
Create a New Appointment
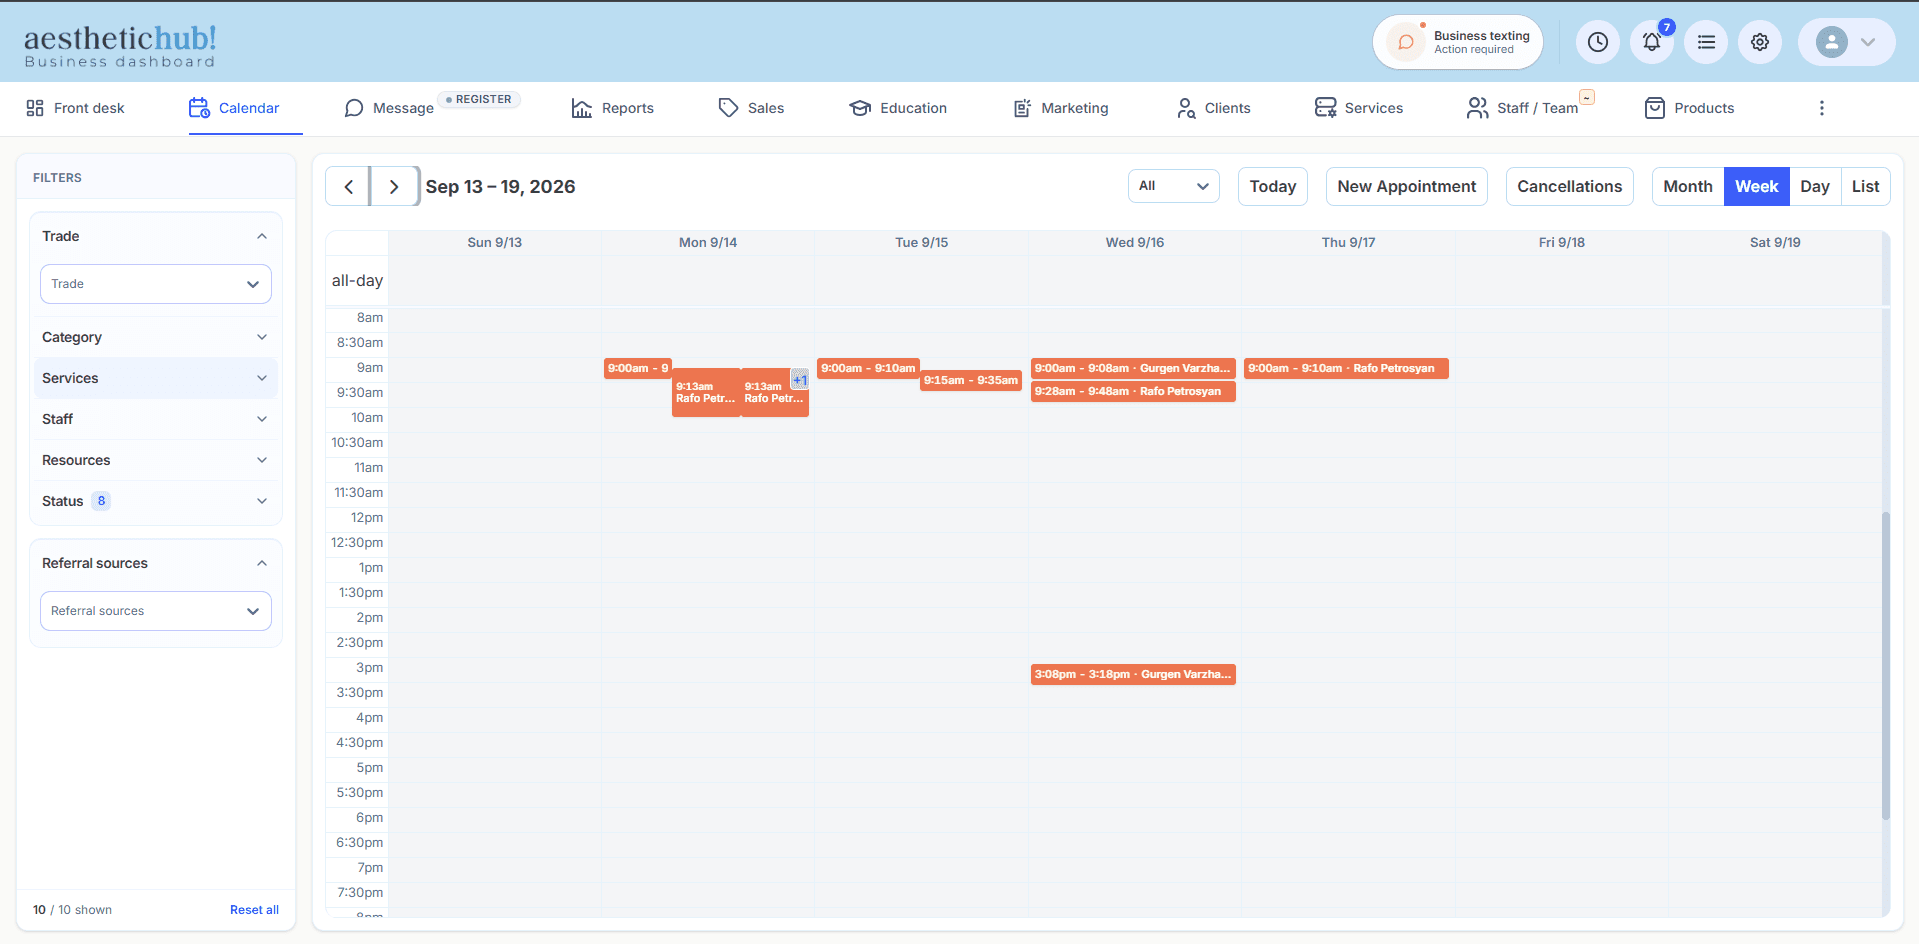(x=1407, y=187)
